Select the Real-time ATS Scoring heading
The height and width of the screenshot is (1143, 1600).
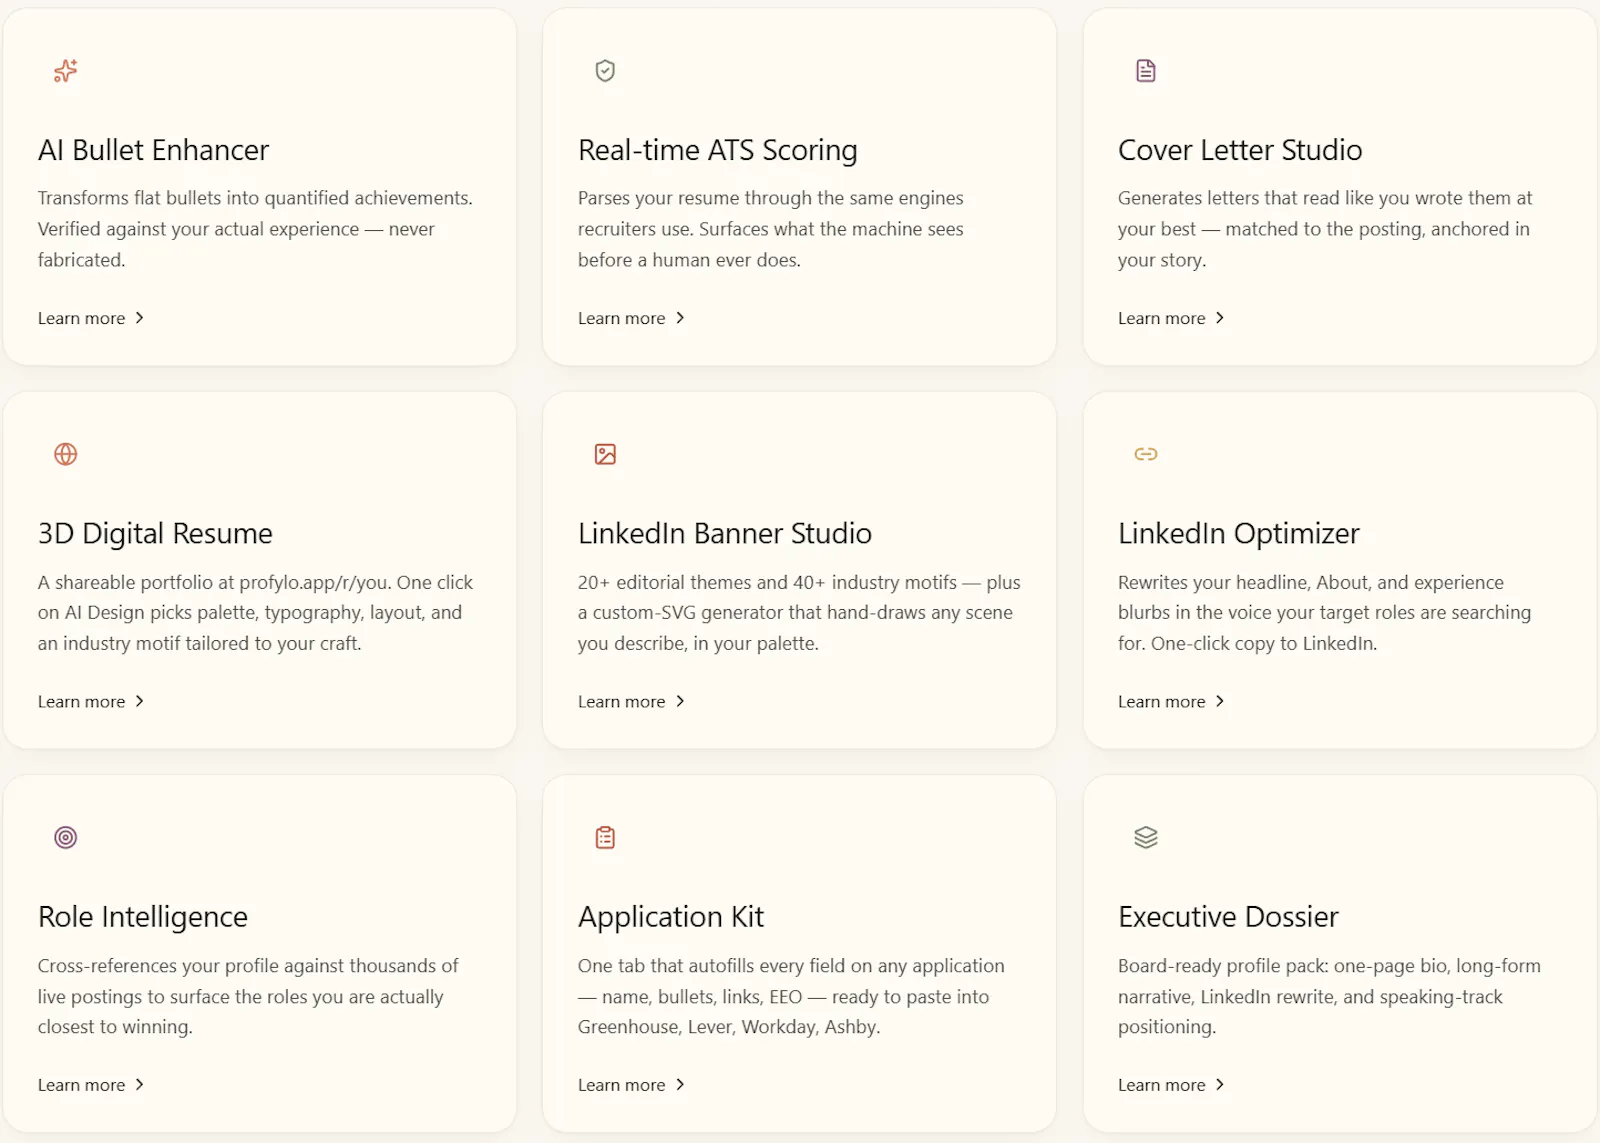click(x=718, y=150)
